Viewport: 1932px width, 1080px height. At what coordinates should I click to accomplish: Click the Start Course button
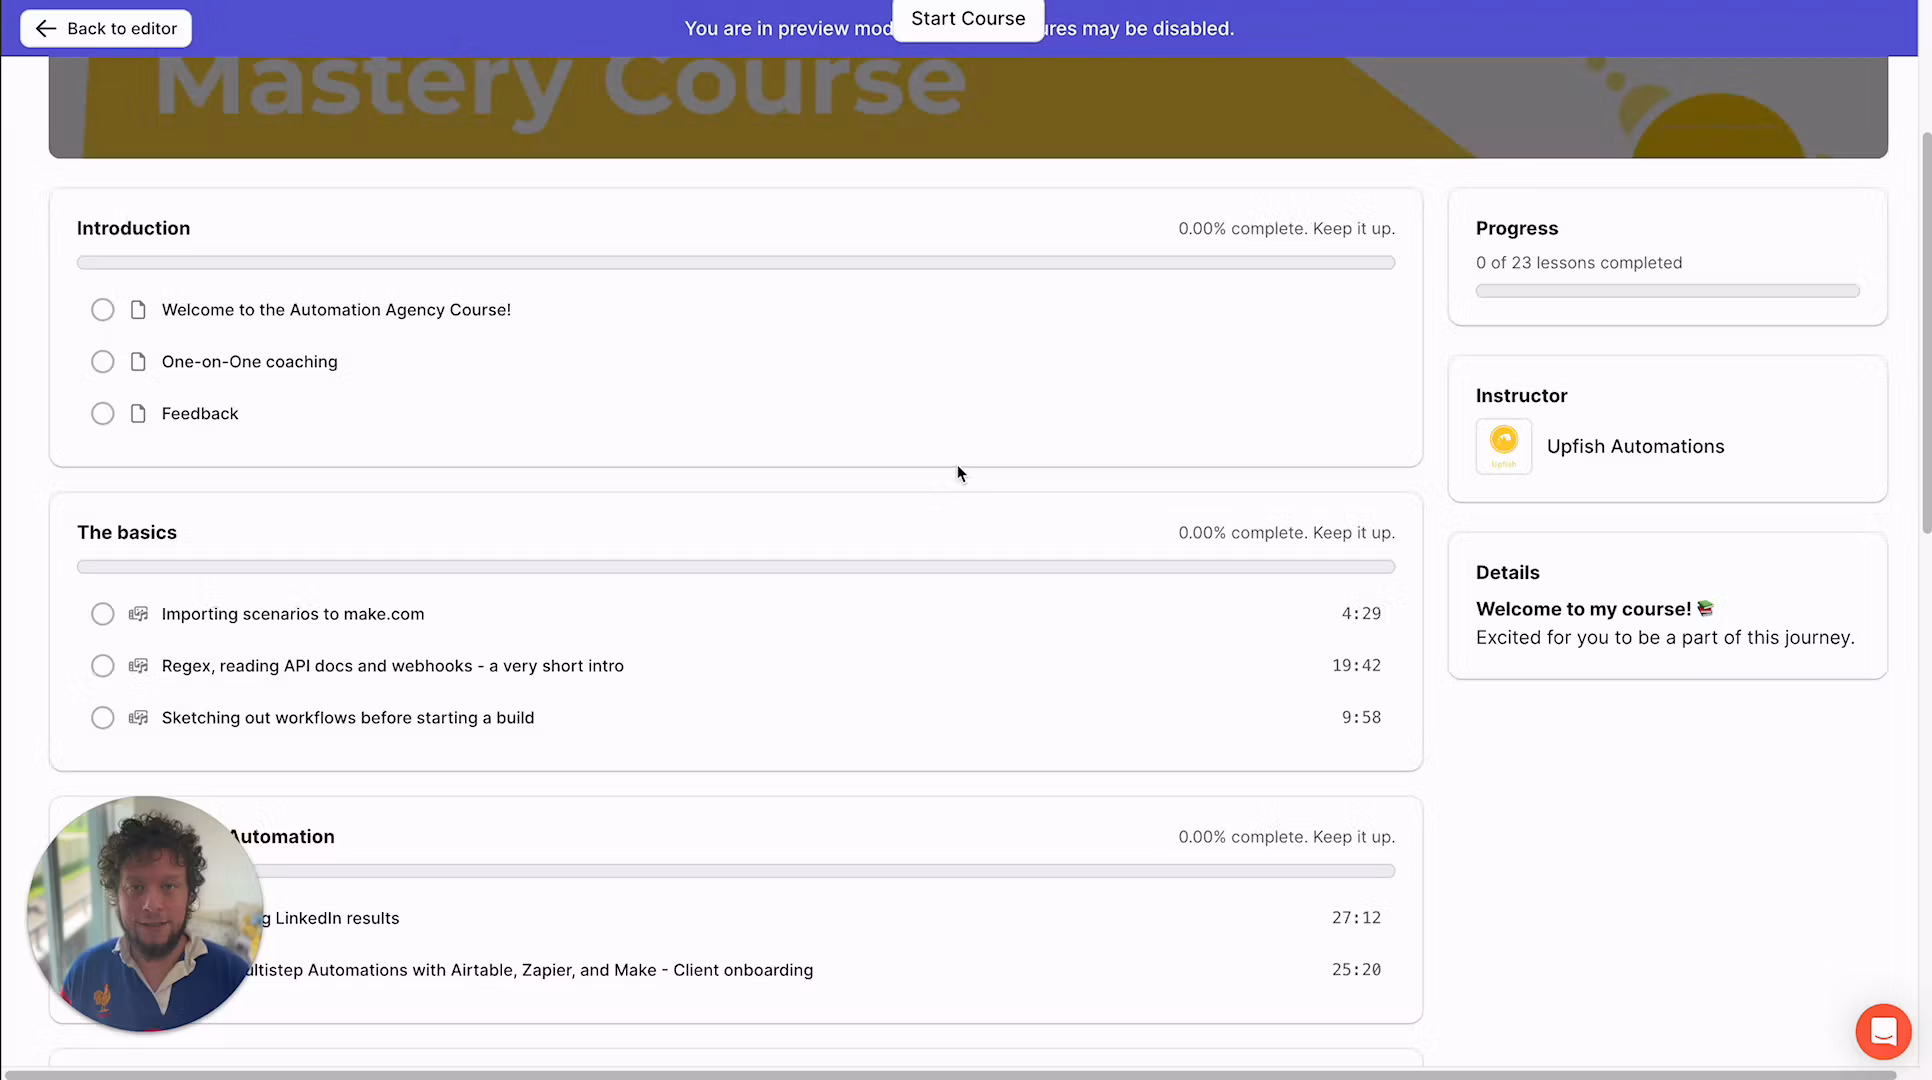click(967, 18)
